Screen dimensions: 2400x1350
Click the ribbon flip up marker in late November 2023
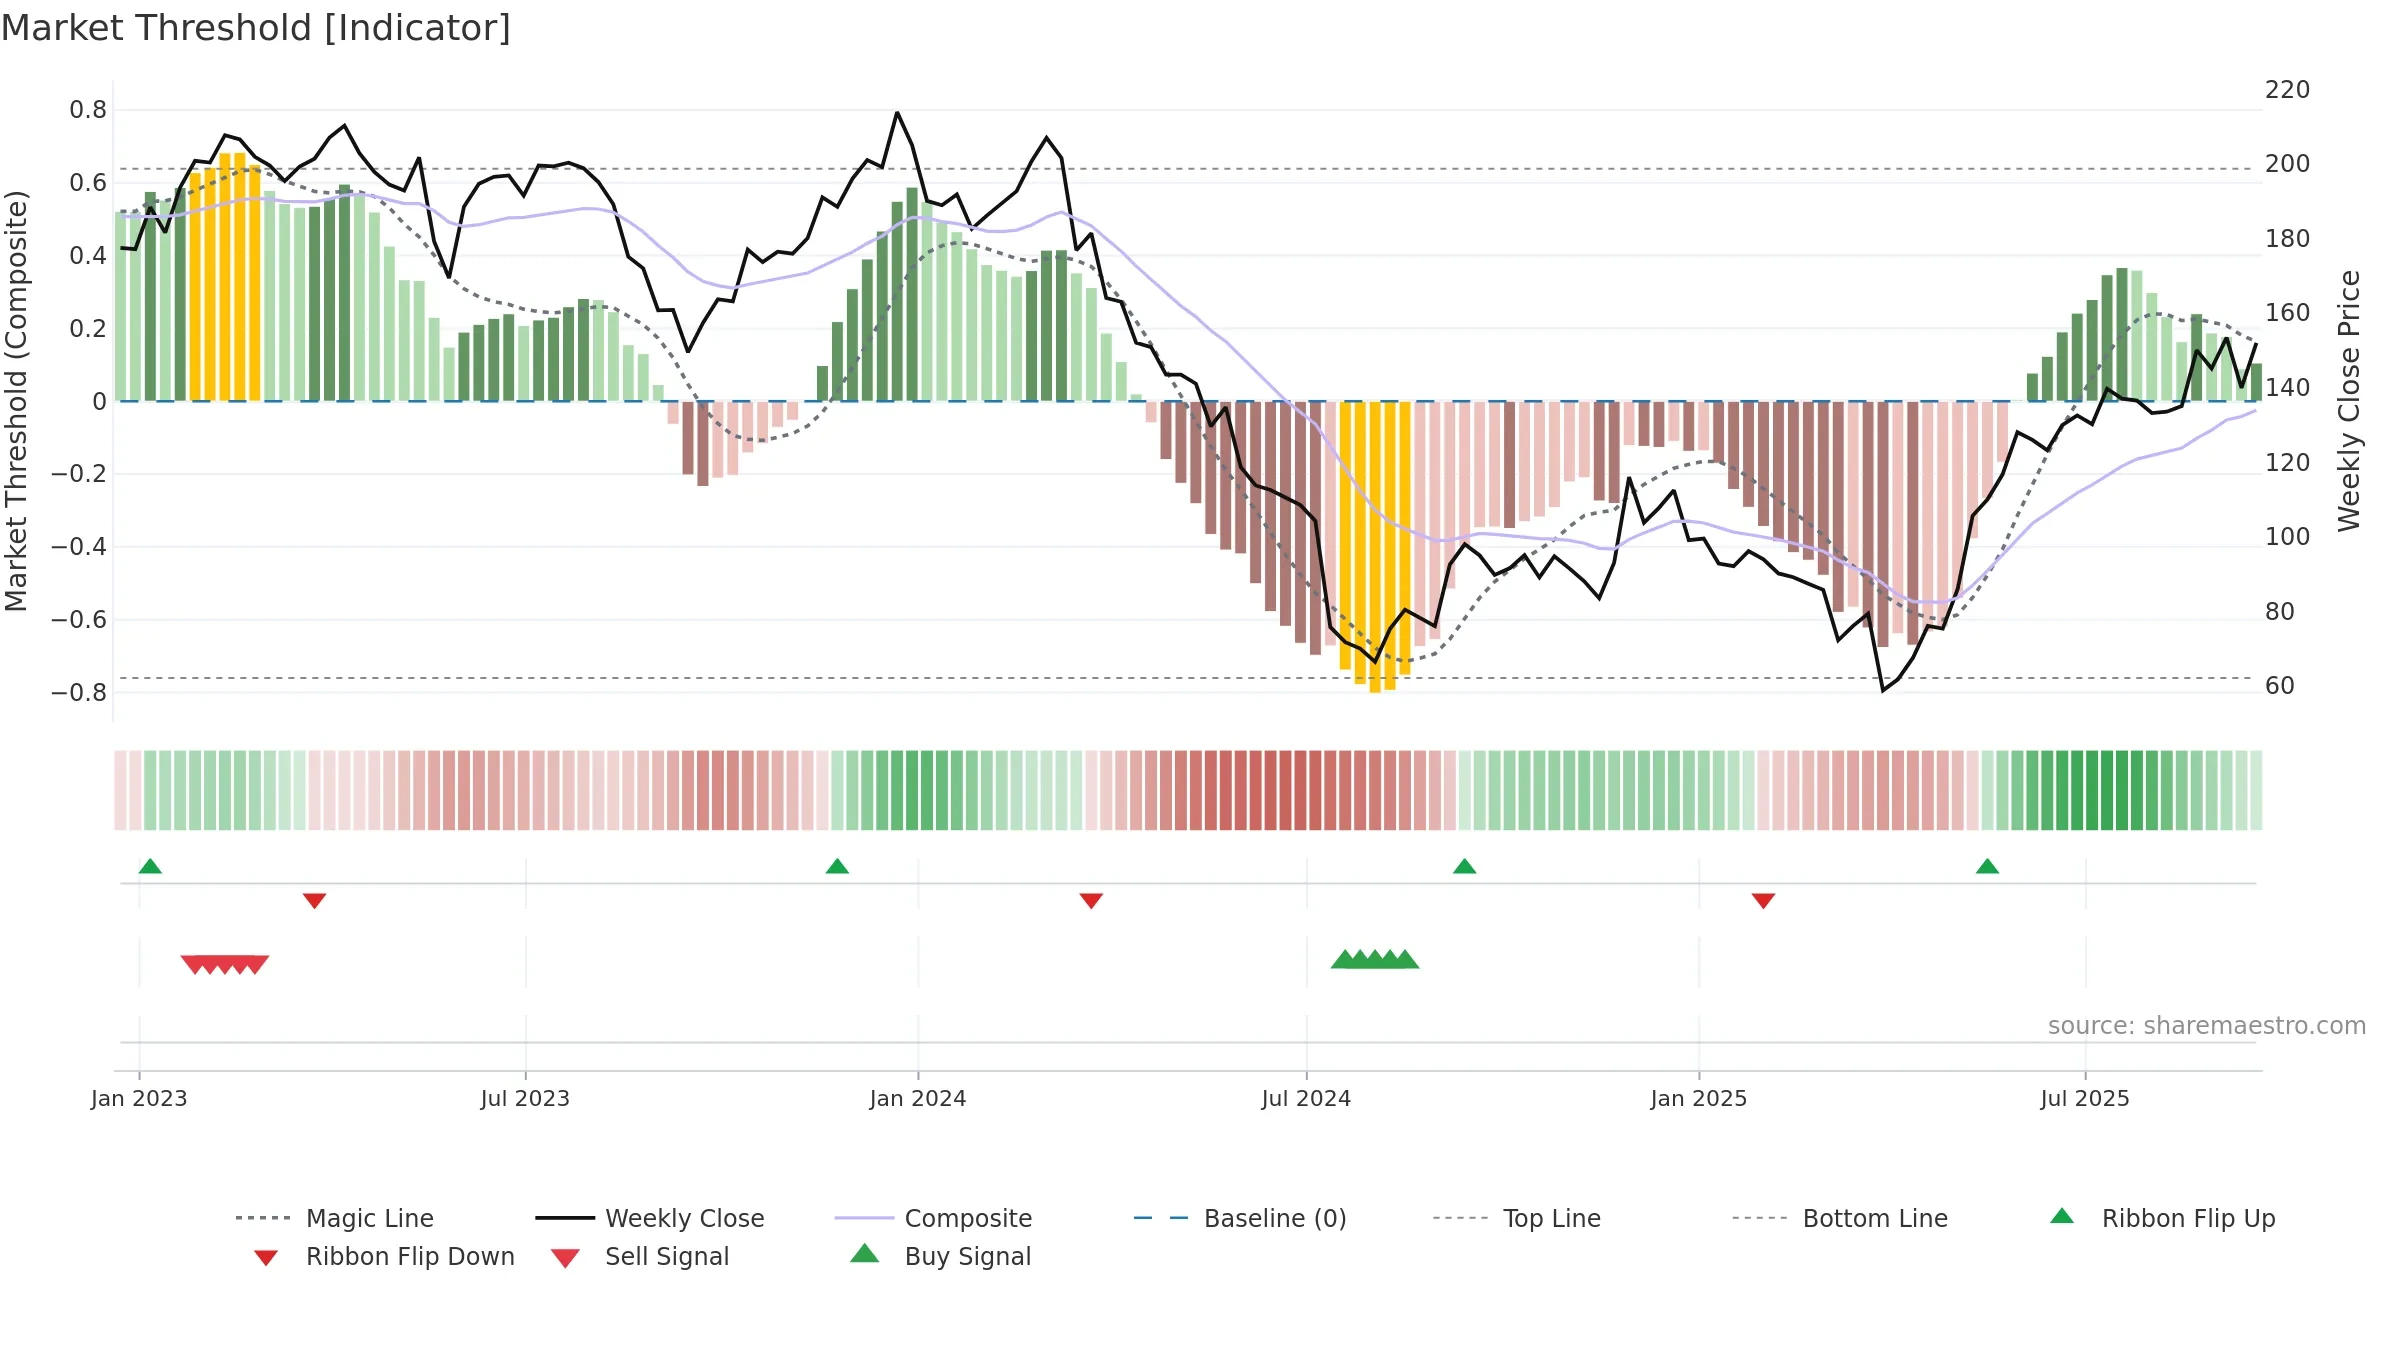point(837,866)
